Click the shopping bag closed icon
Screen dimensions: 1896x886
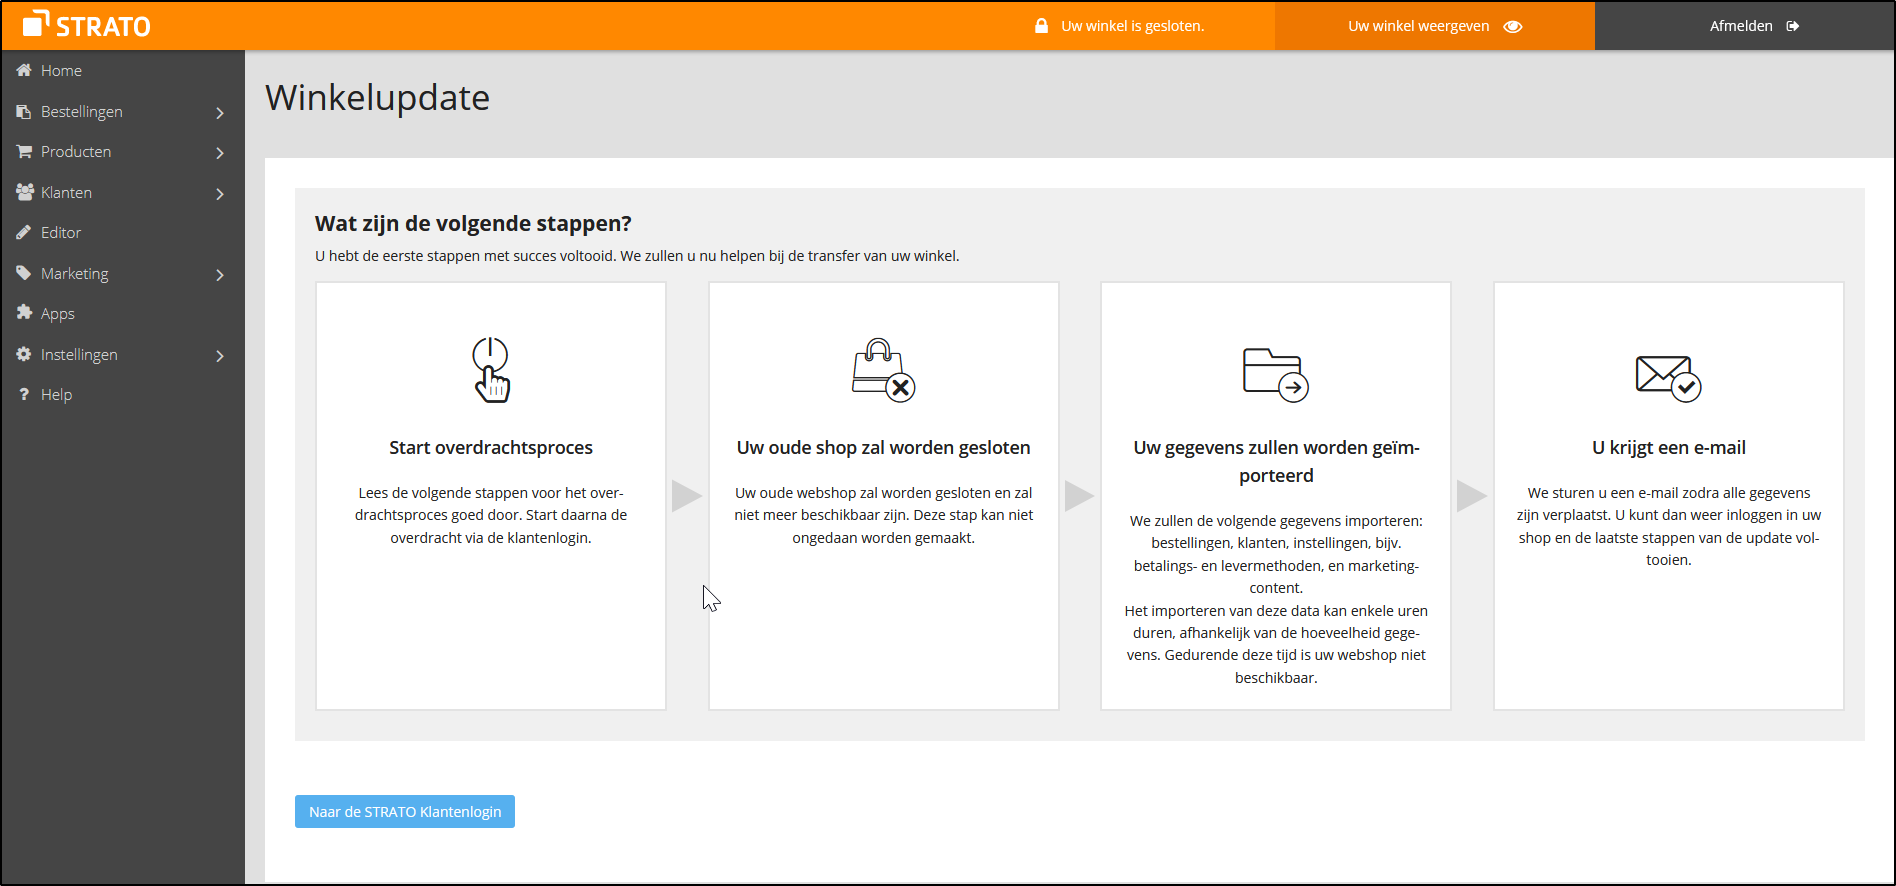(883, 370)
